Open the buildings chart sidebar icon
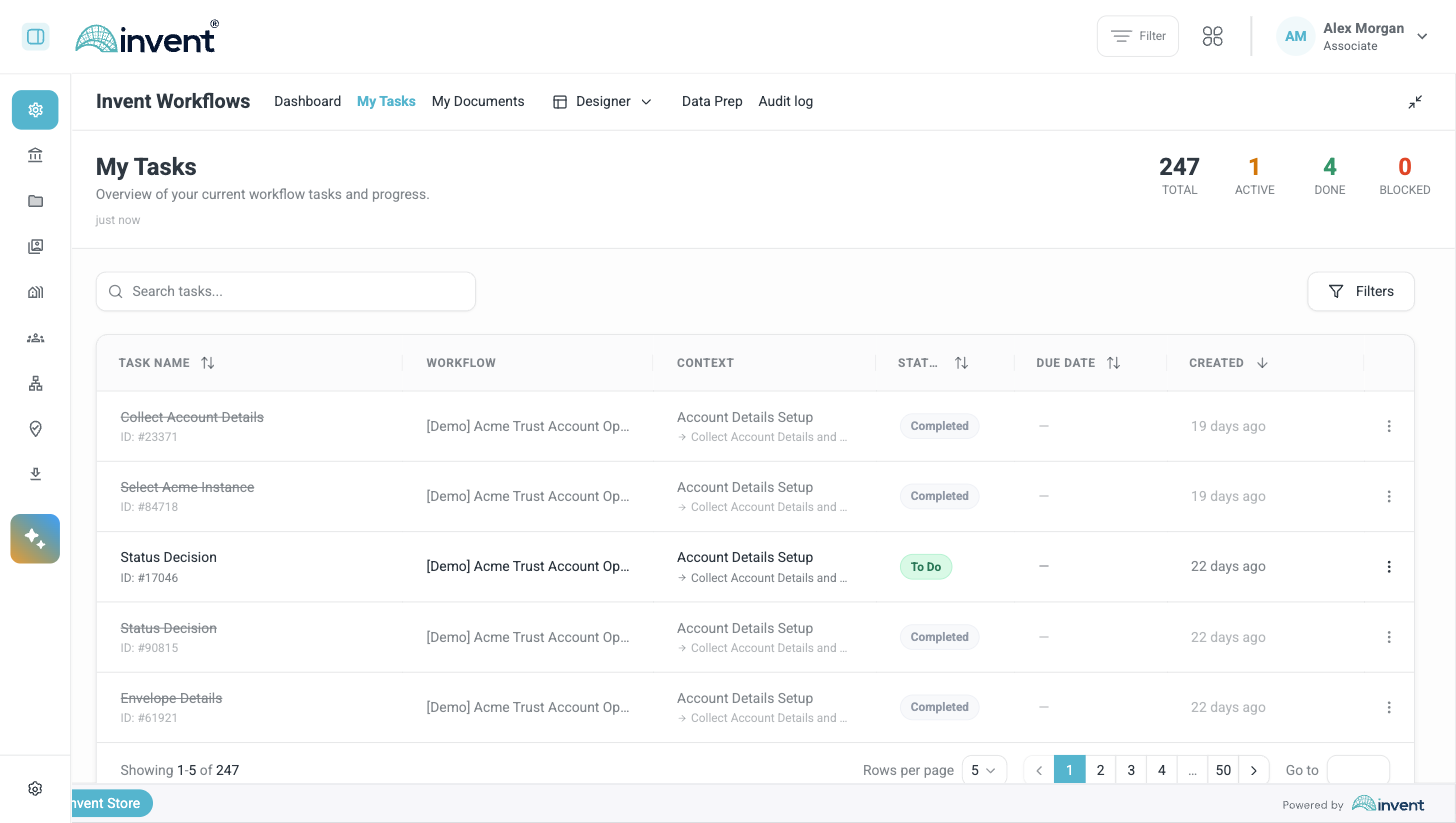Image resolution: width=1456 pixels, height=823 pixels. 35,292
